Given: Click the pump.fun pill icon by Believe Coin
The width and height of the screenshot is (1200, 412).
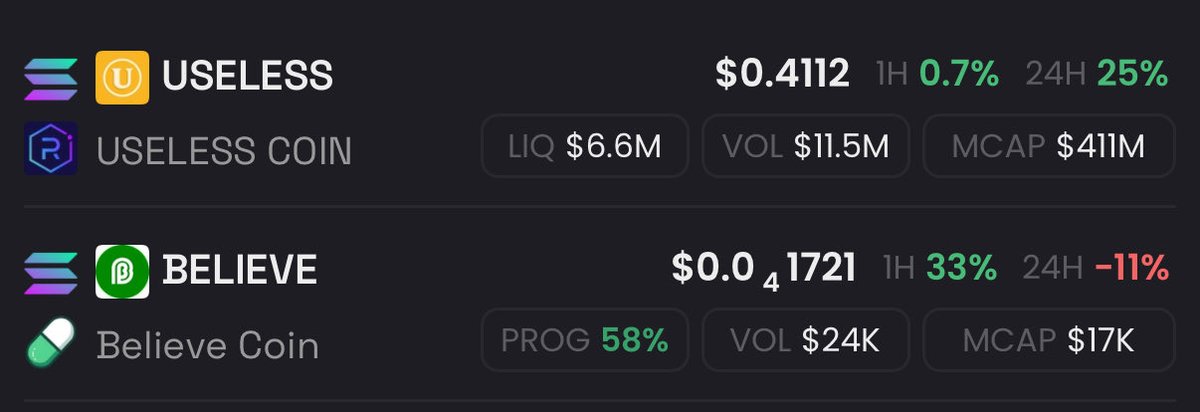Looking at the screenshot, I should (51, 344).
